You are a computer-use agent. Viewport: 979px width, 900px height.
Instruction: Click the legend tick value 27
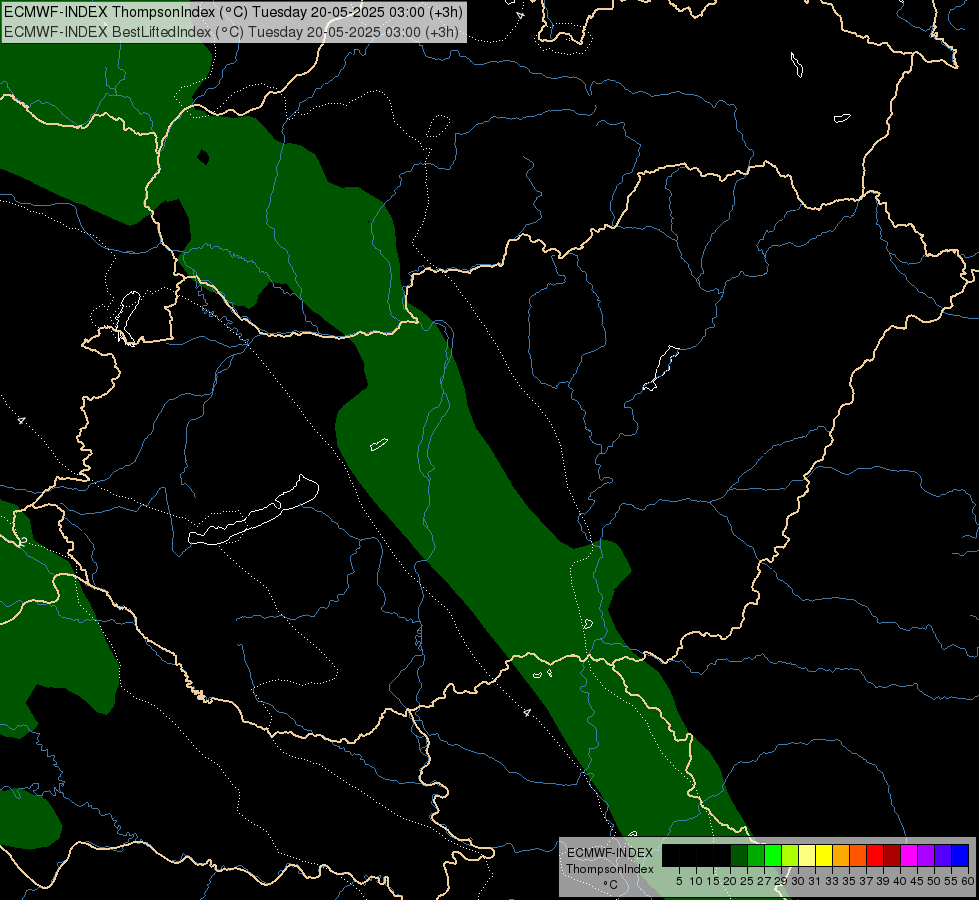[764, 881]
